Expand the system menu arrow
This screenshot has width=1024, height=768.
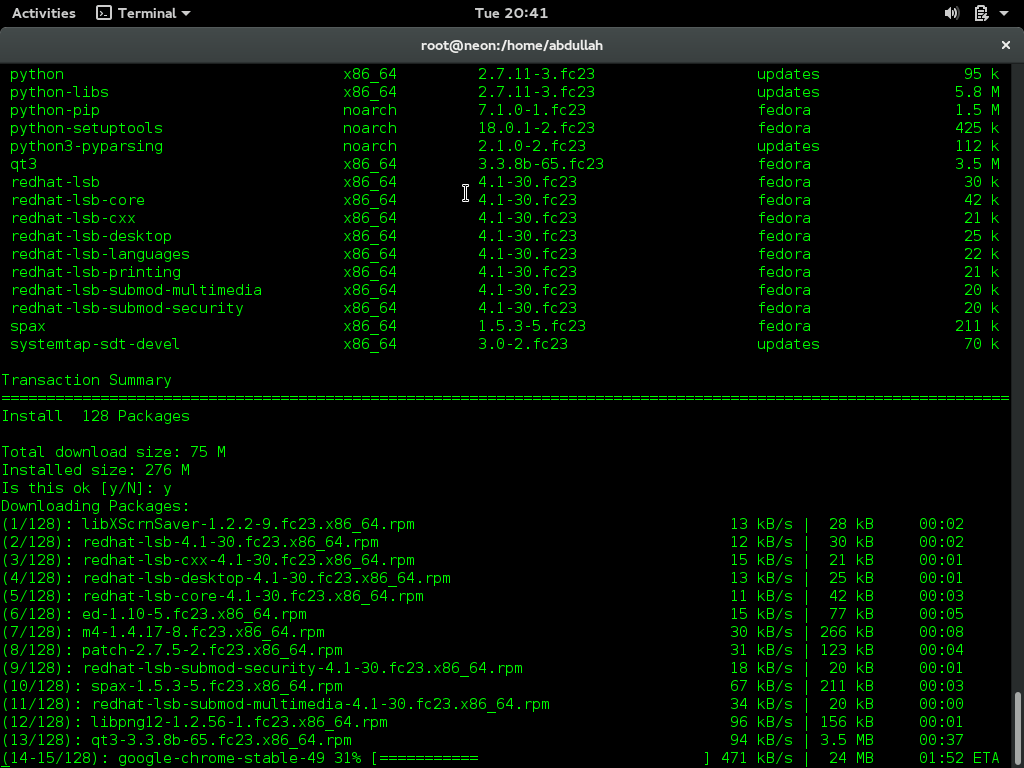[1004, 13]
